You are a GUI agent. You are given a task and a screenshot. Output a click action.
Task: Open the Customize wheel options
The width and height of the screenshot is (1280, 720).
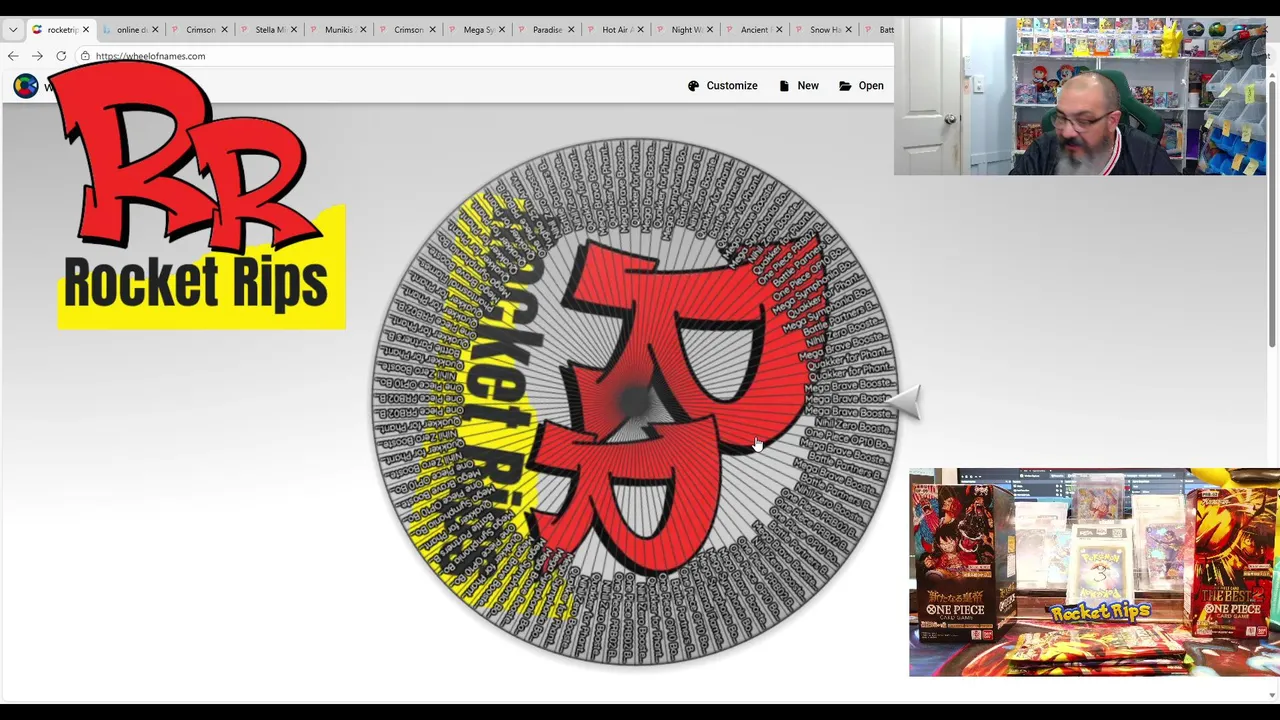point(722,86)
